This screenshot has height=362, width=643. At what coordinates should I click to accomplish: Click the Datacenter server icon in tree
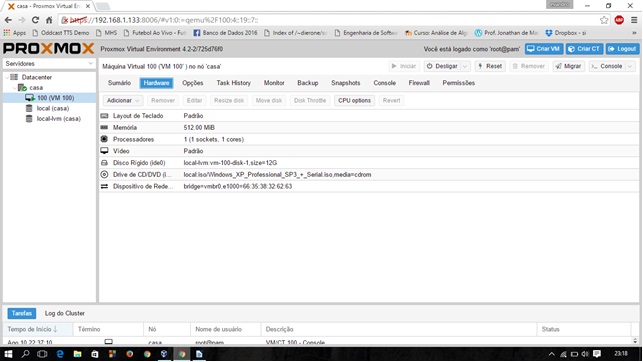(x=14, y=77)
